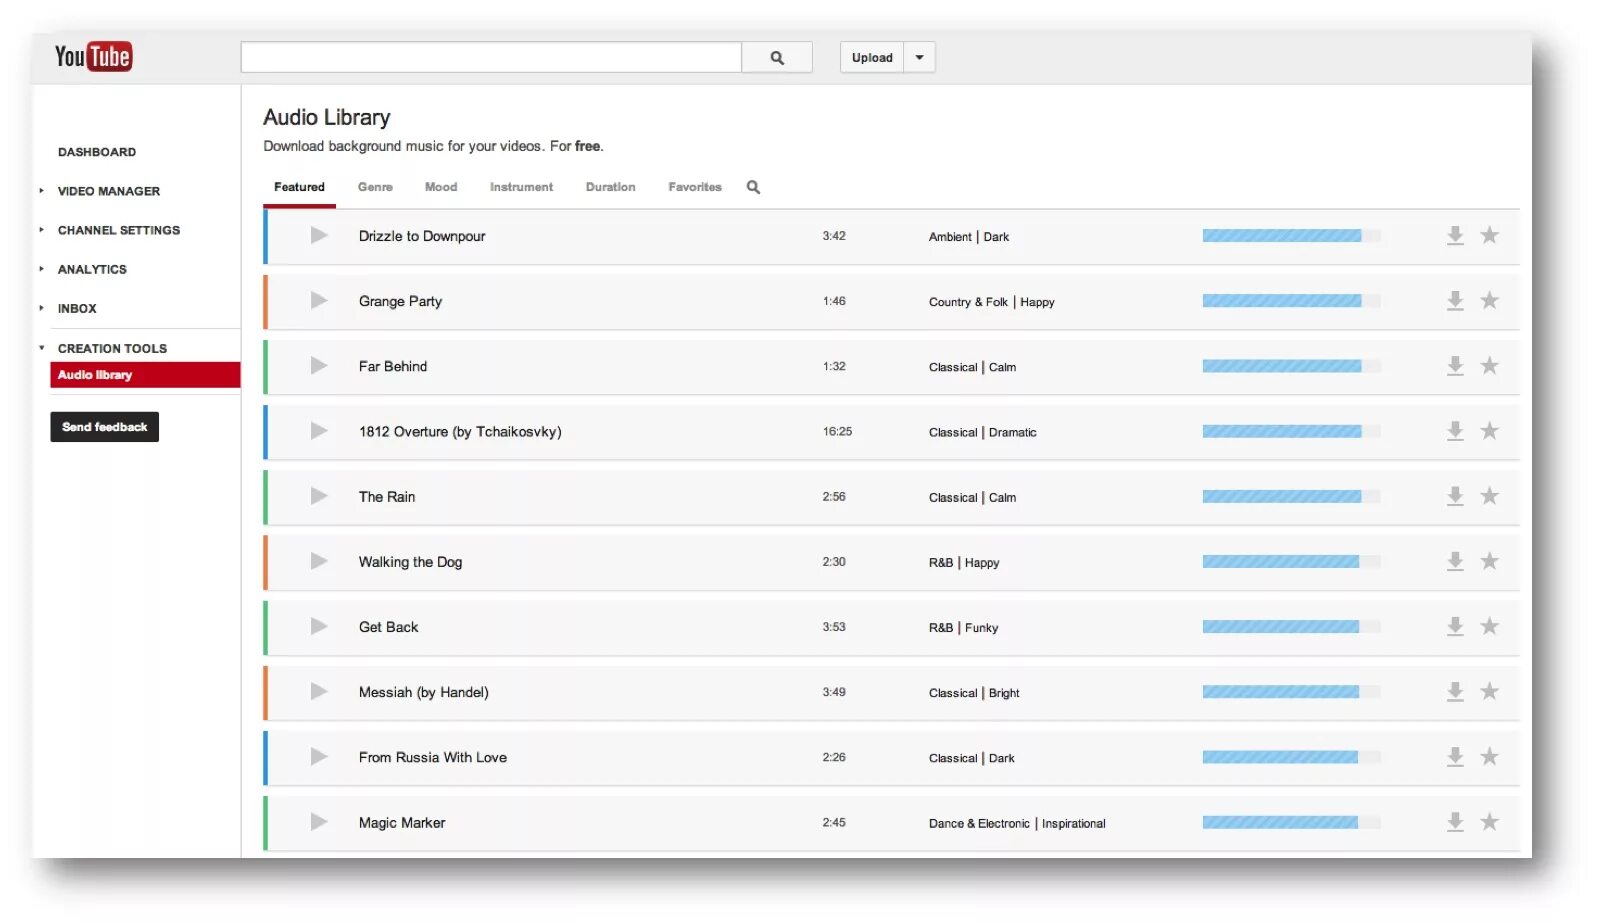Star Magic Marker as favorite

click(1489, 821)
